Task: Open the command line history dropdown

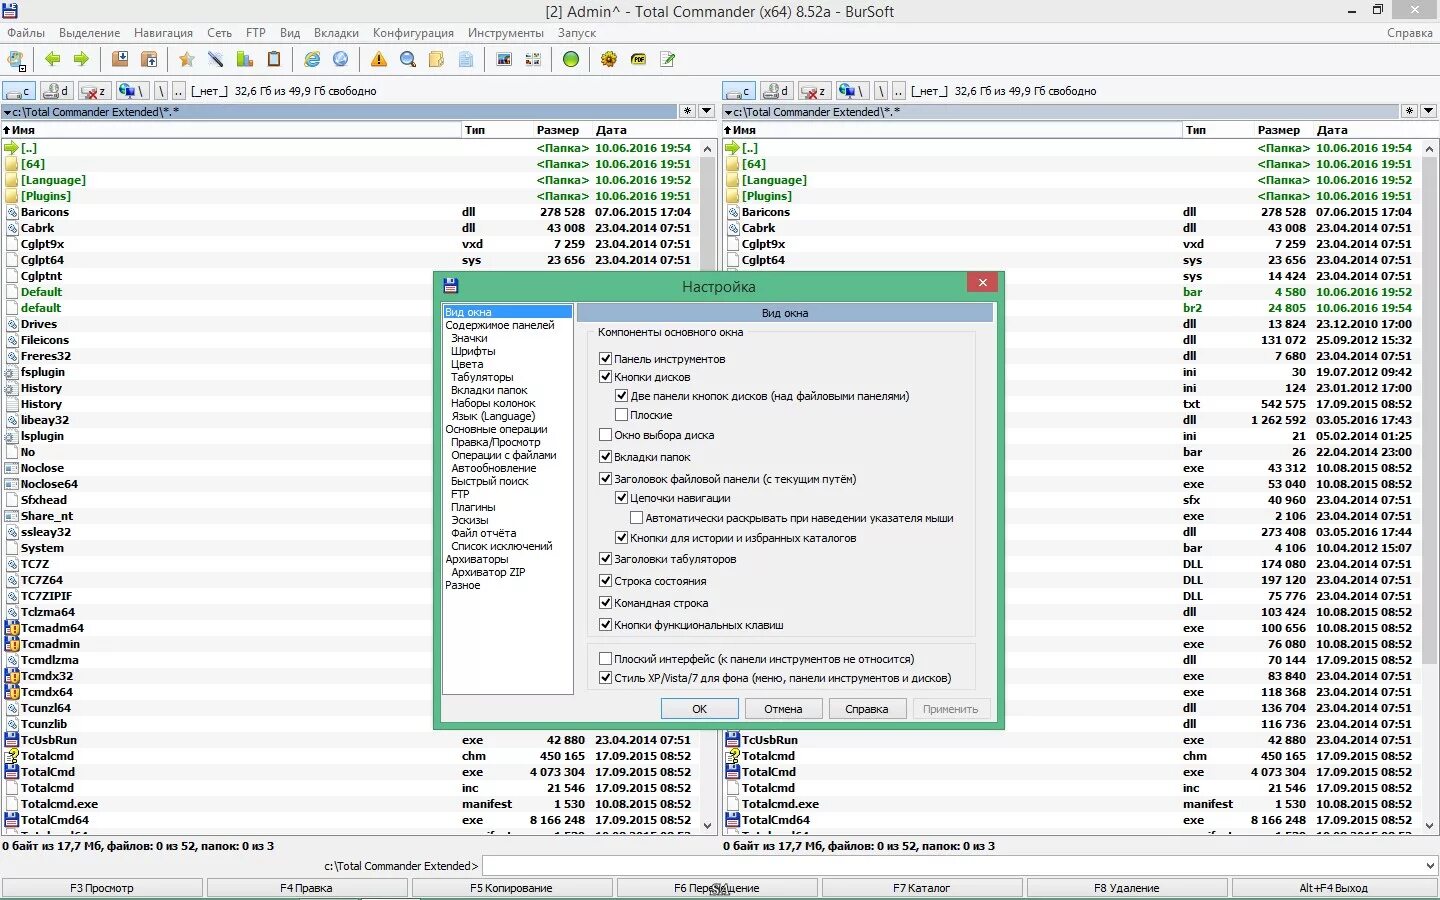Action: 1429,866
